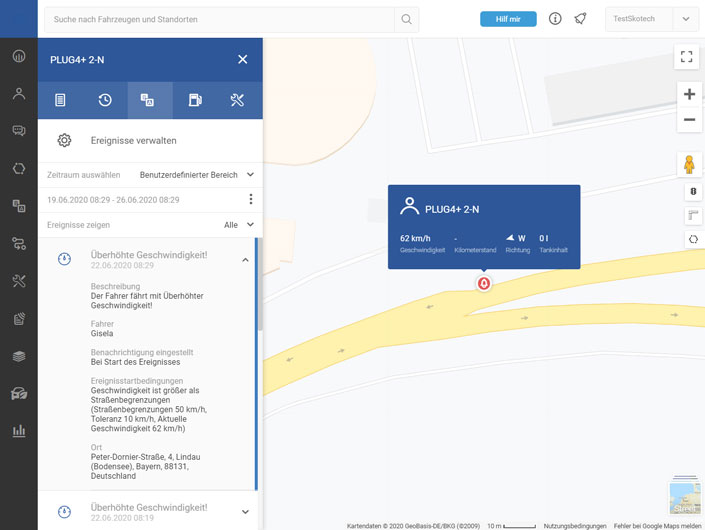This screenshot has width=705, height=530.
Task: Switch to the vehicle details document tab
Action: point(60,100)
